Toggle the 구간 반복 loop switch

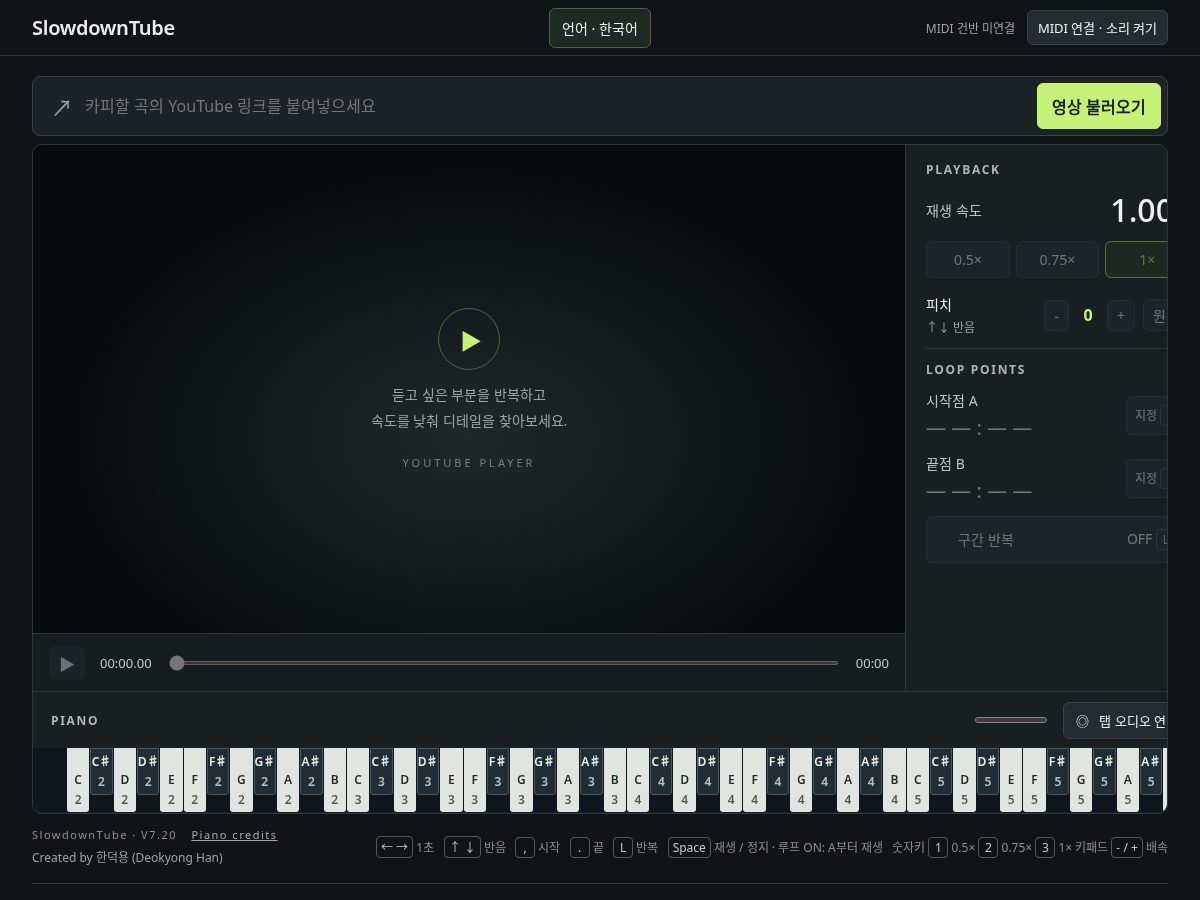coord(1047,539)
